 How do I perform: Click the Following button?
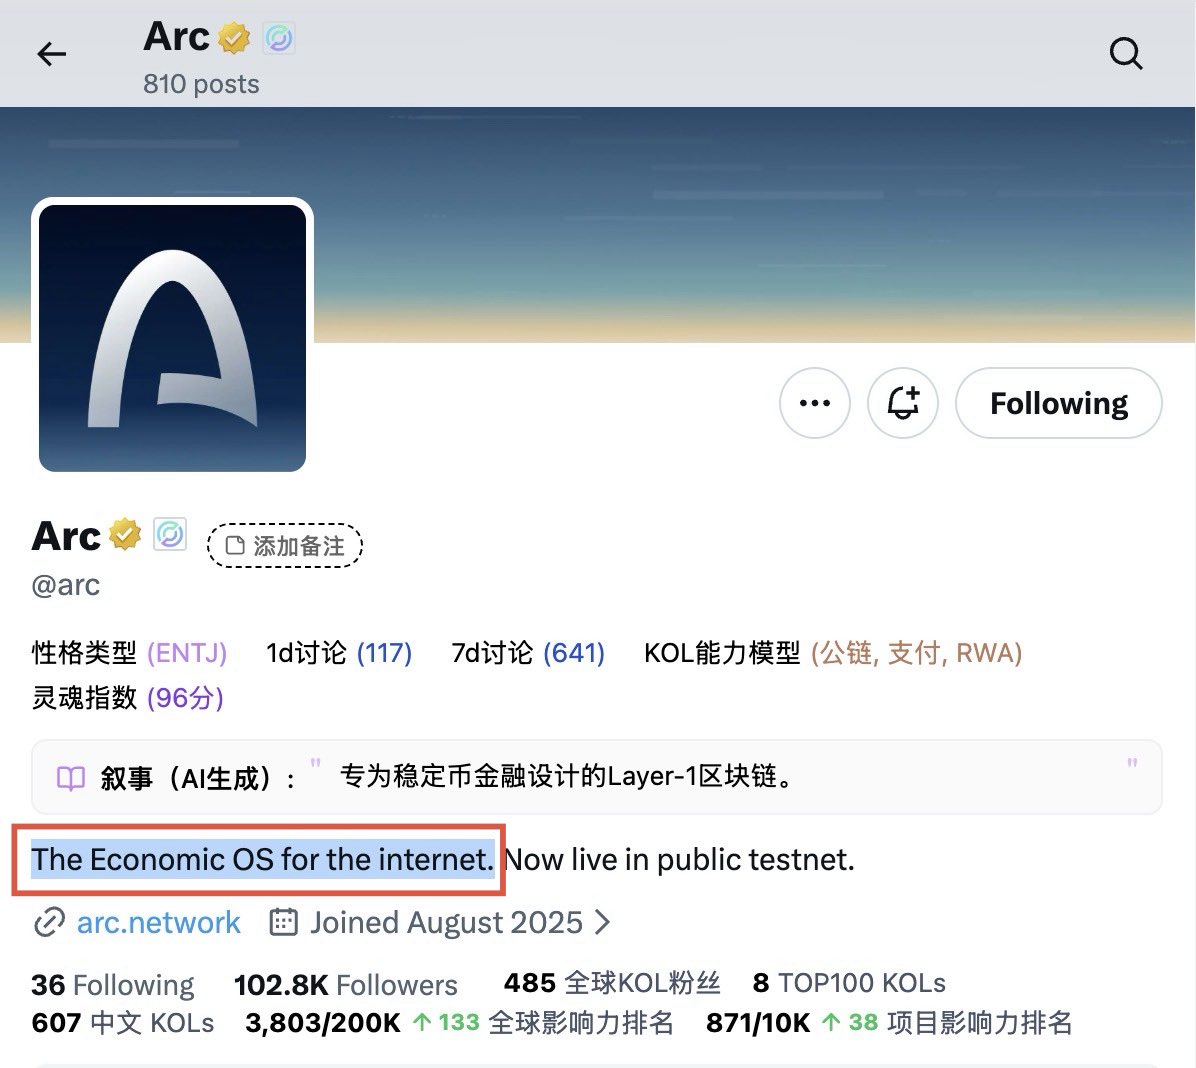coord(1059,403)
